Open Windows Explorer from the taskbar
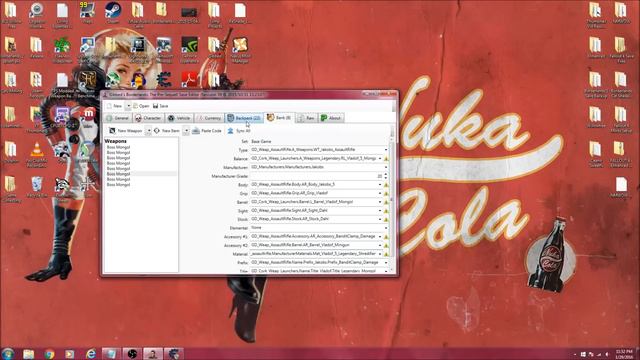This screenshot has width=640, height=360. pyautogui.click(x=29, y=354)
